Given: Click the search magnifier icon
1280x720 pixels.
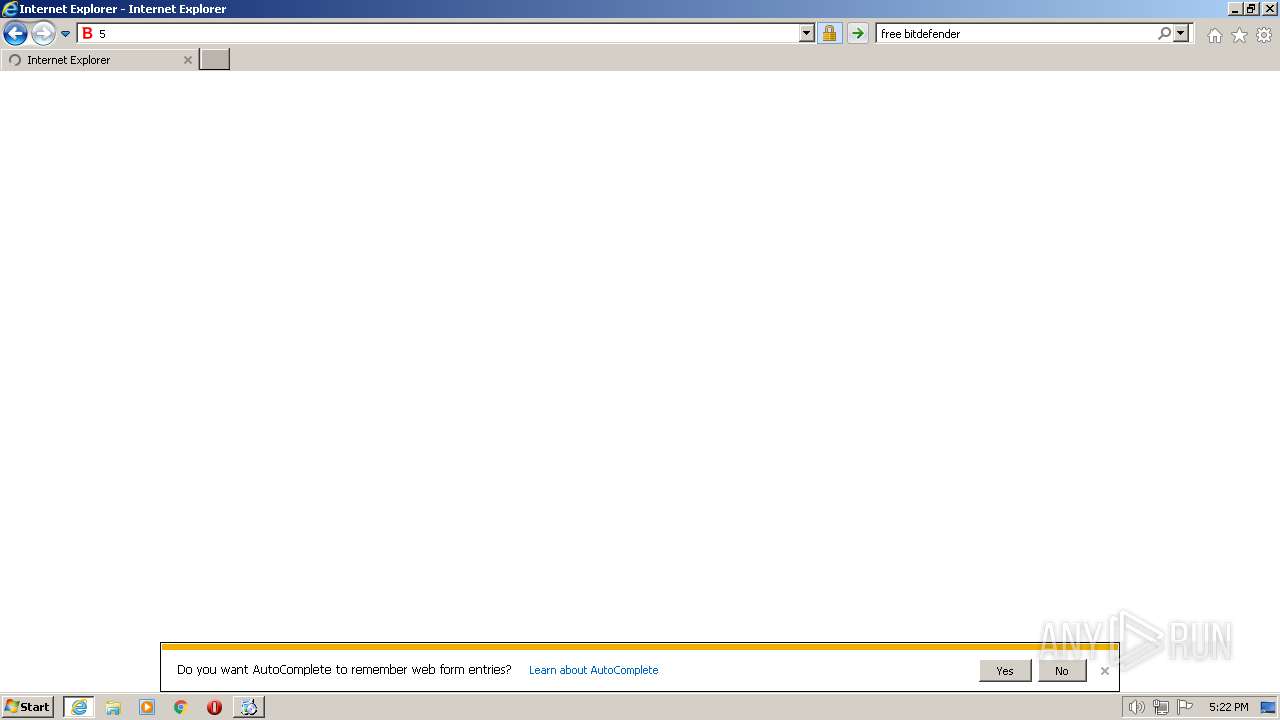Looking at the screenshot, I should (1164, 33).
